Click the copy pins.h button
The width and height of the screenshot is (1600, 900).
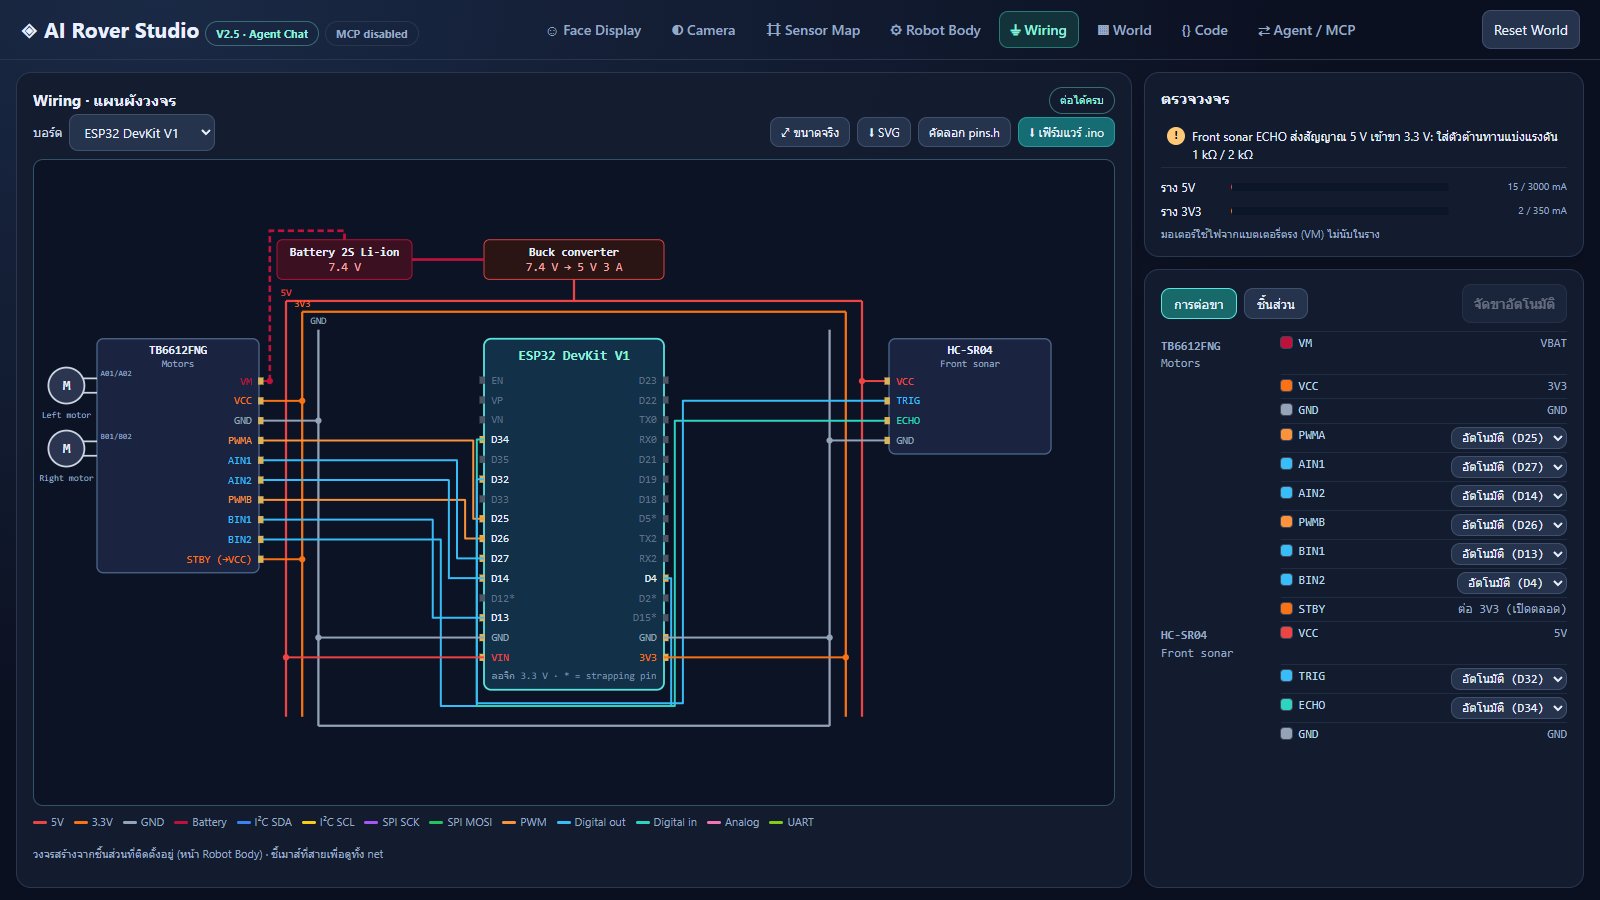pos(964,132)
